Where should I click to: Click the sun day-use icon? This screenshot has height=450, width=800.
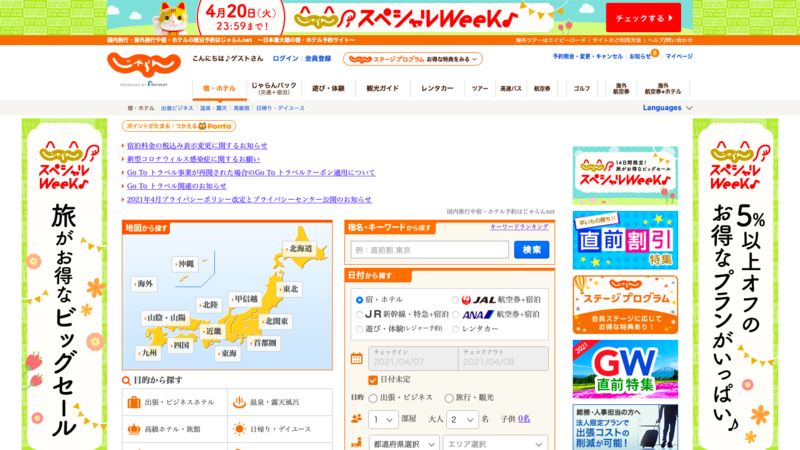coord(239,429)
